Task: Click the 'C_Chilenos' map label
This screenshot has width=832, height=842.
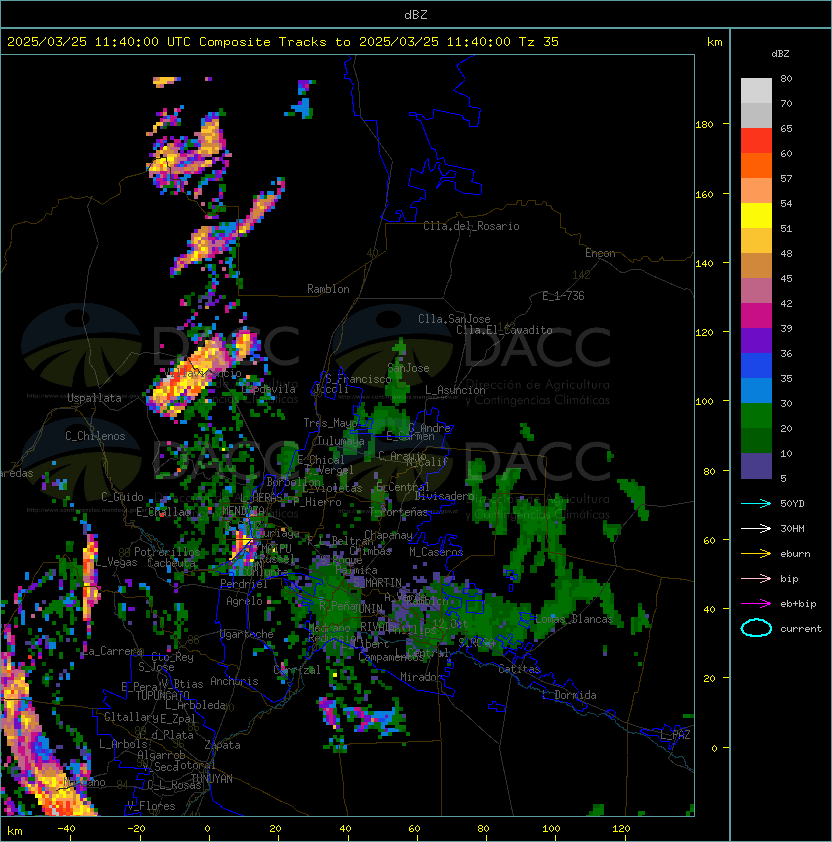Action: click(95, 436)
